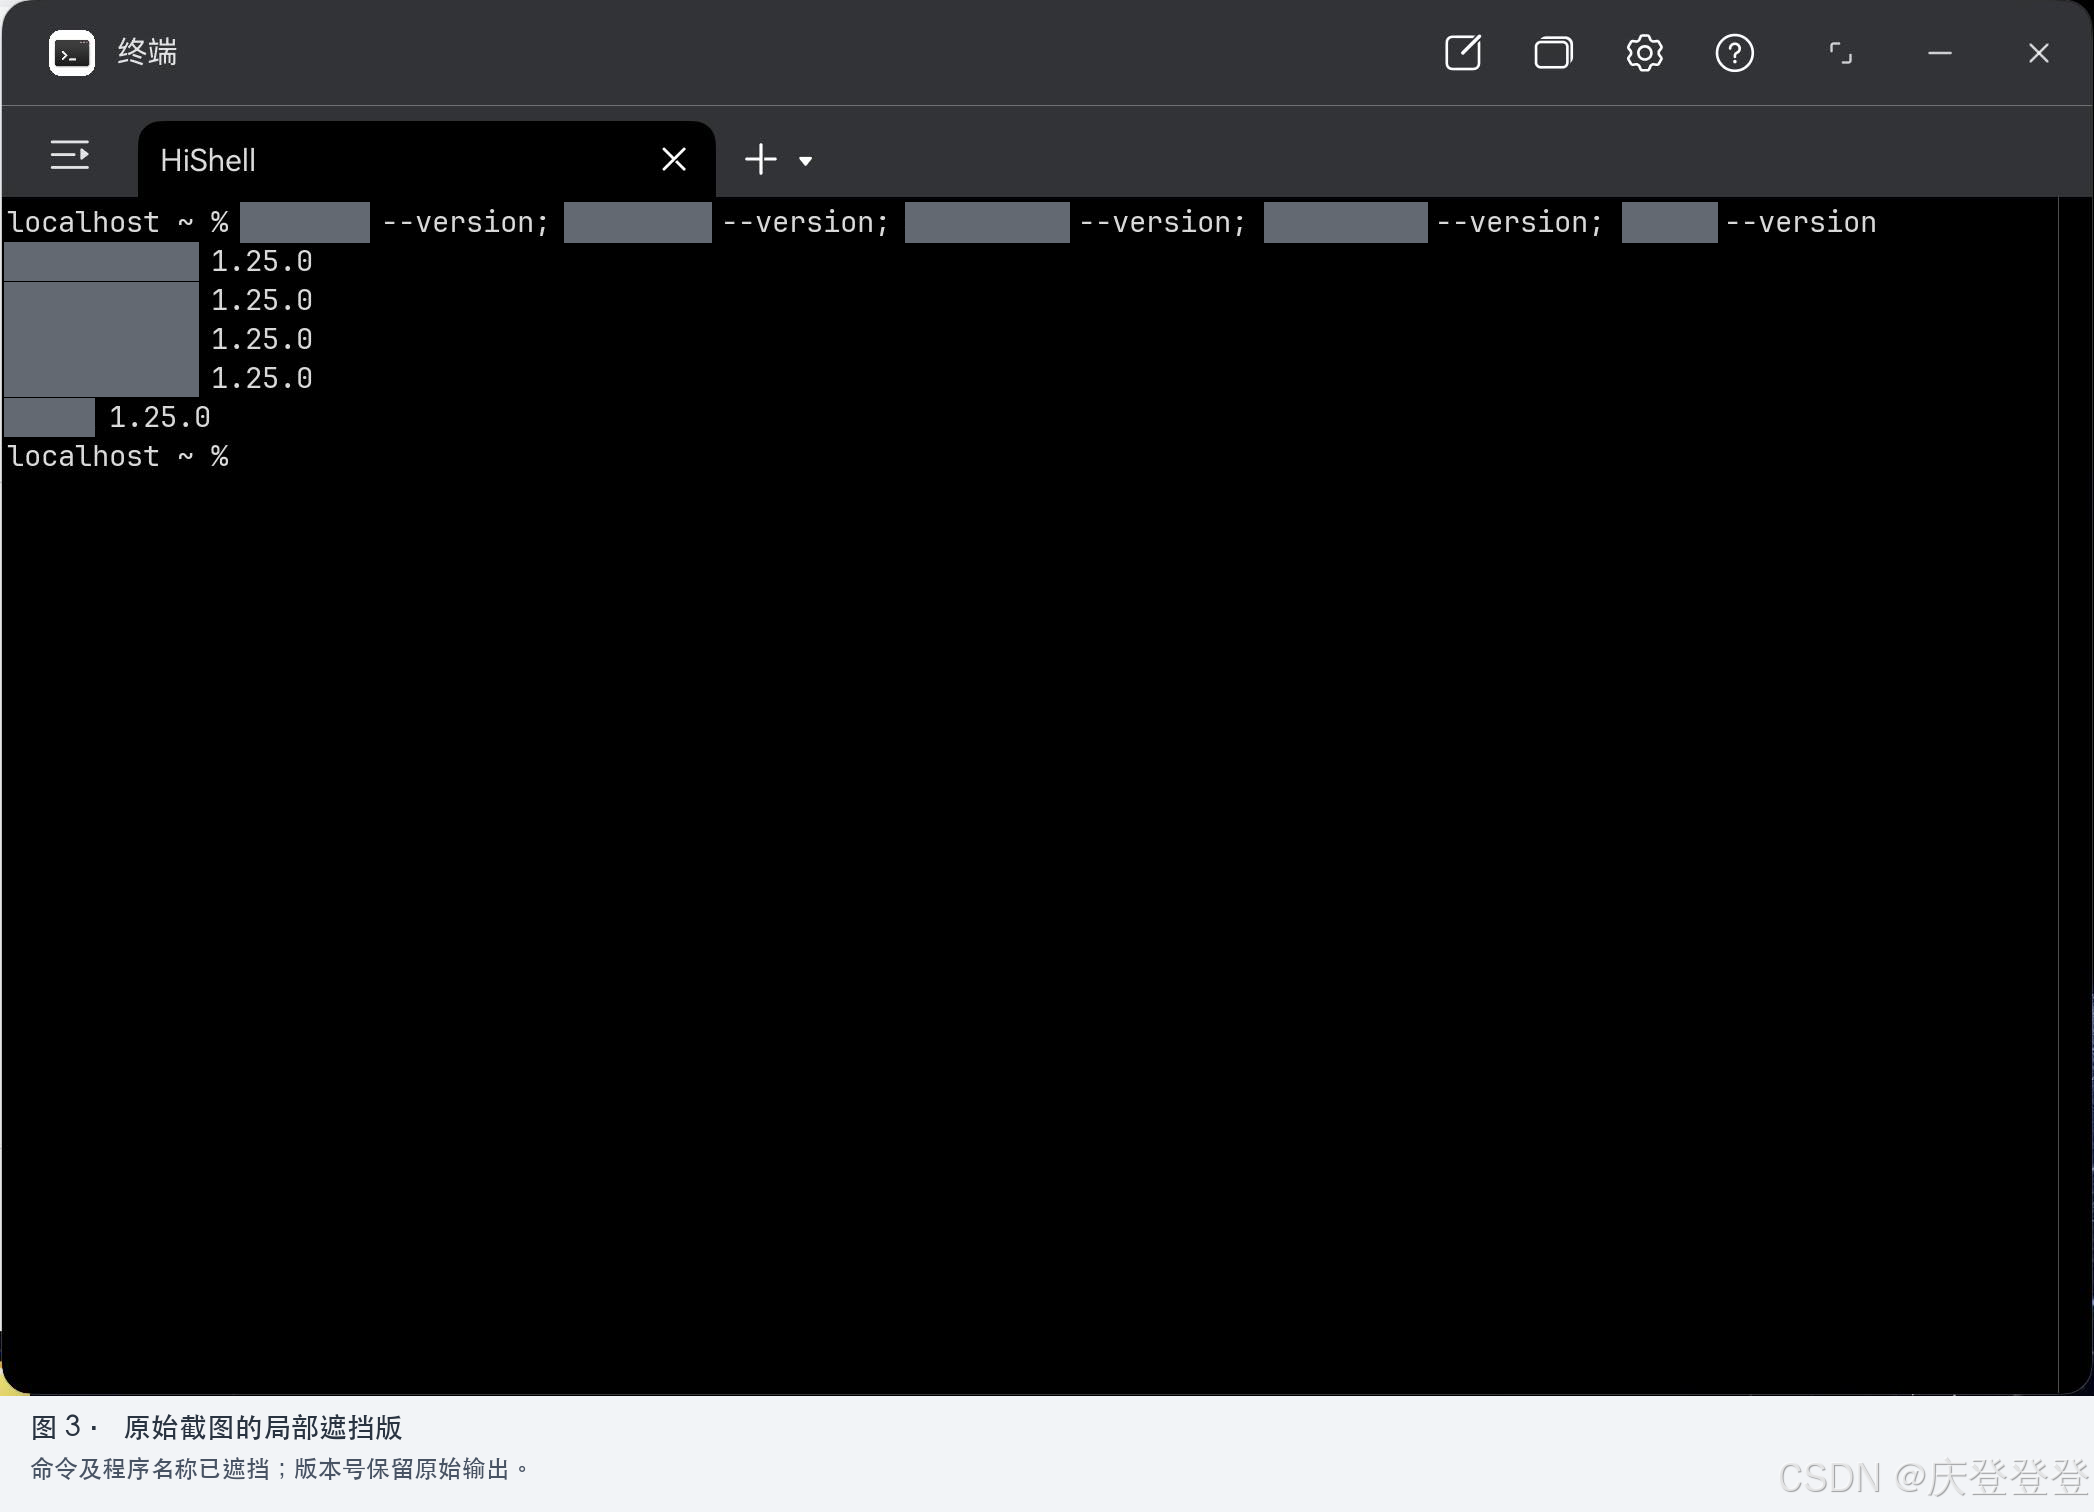The image size is (2094, 1512).
Task: Open terminal settings gear icon
Action: coord(1644,53)
